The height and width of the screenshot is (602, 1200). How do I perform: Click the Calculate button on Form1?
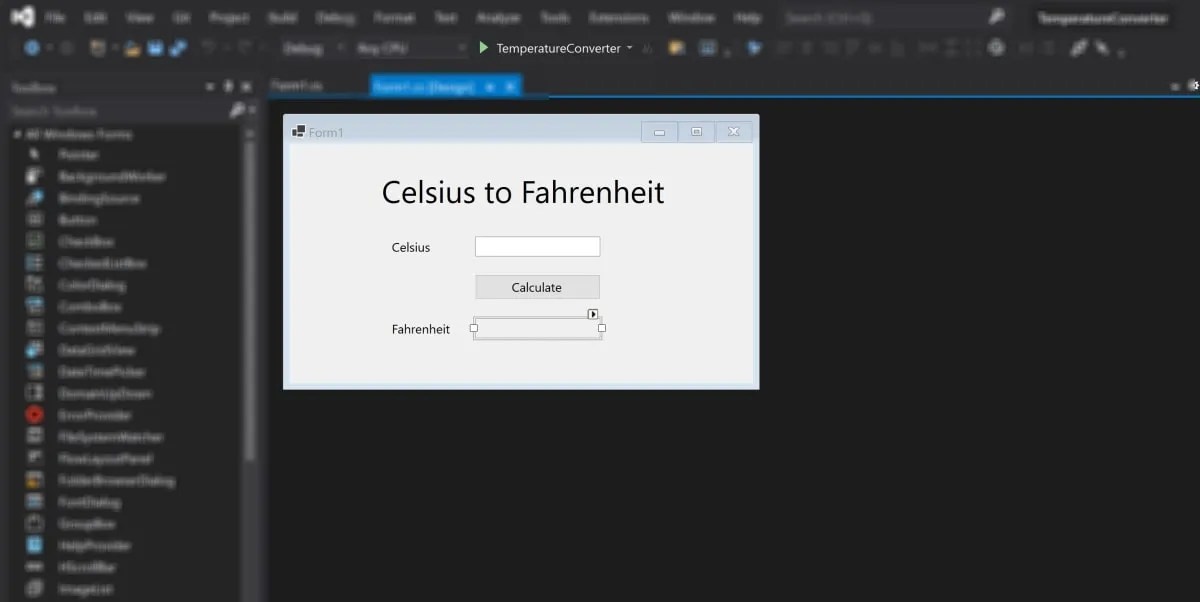537,286
